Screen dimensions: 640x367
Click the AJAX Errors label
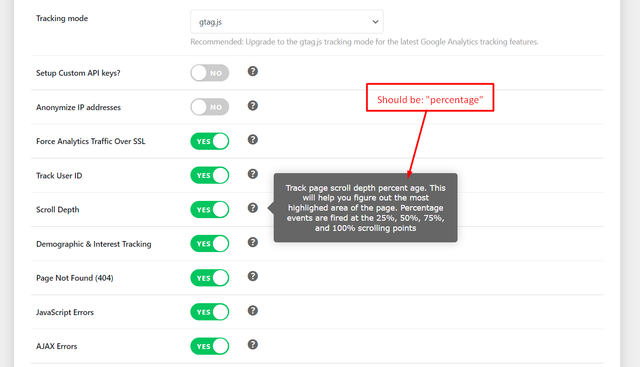click(56, 346)
